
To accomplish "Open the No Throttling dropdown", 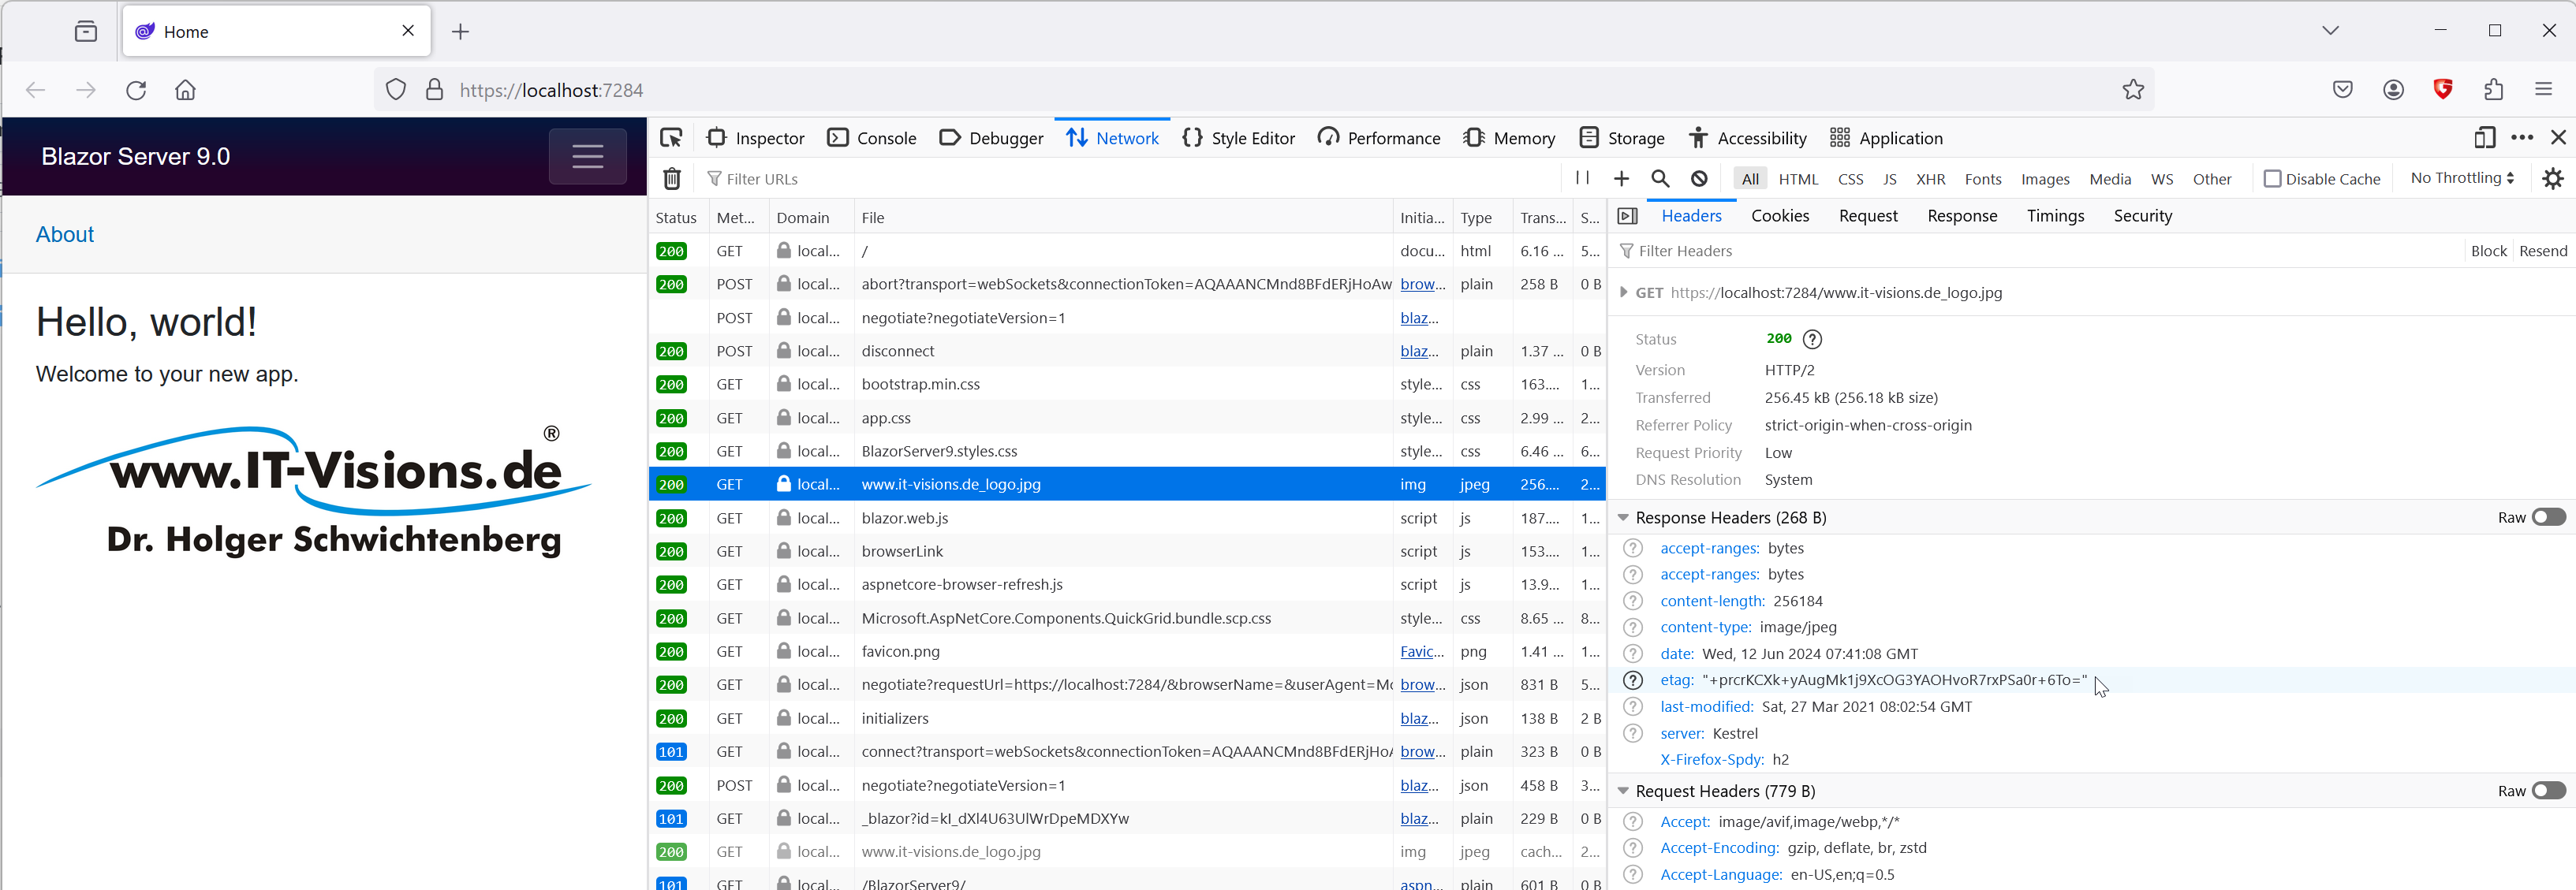I will (2461, 178).
